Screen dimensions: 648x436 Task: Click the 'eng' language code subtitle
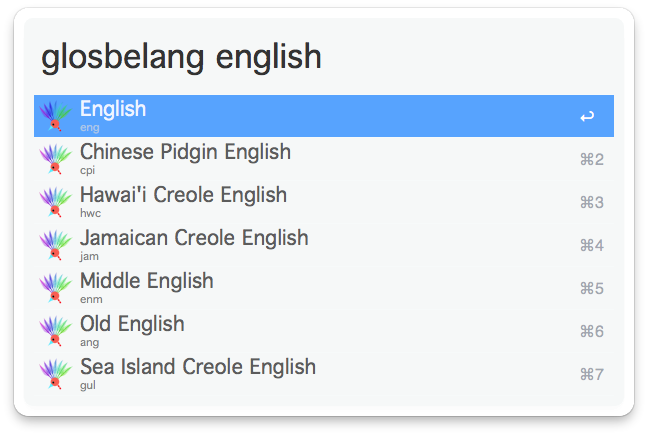(90, 128)
